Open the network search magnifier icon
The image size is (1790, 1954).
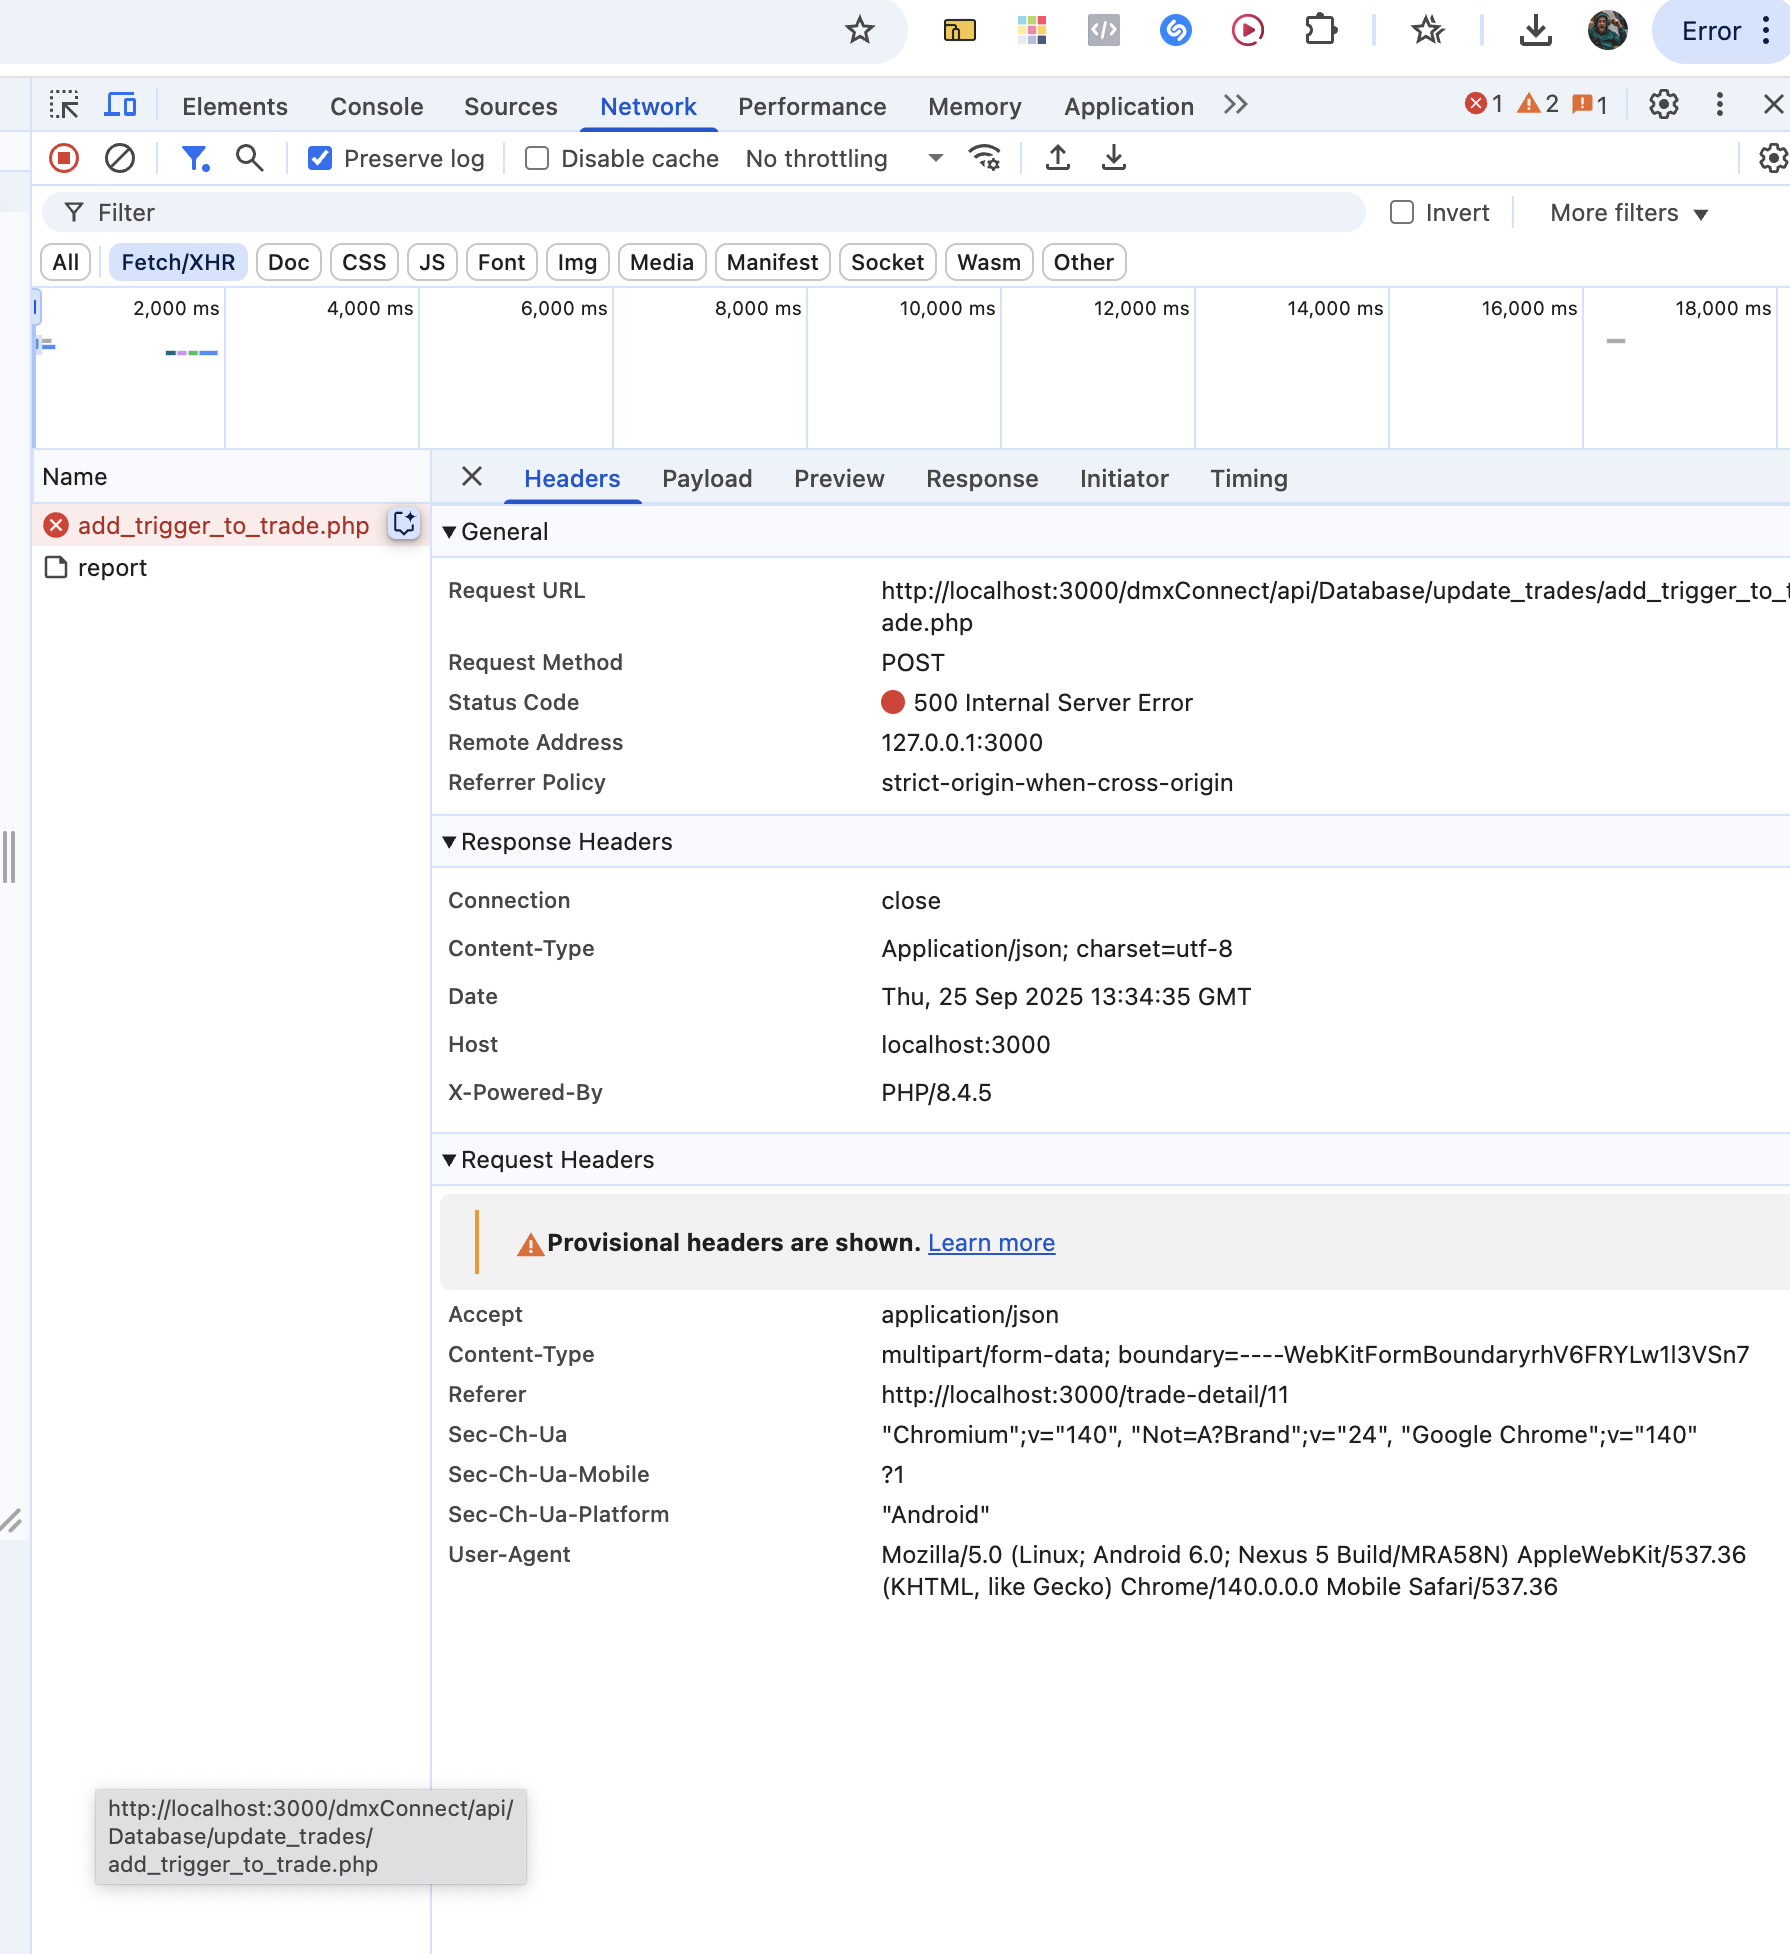249,158
